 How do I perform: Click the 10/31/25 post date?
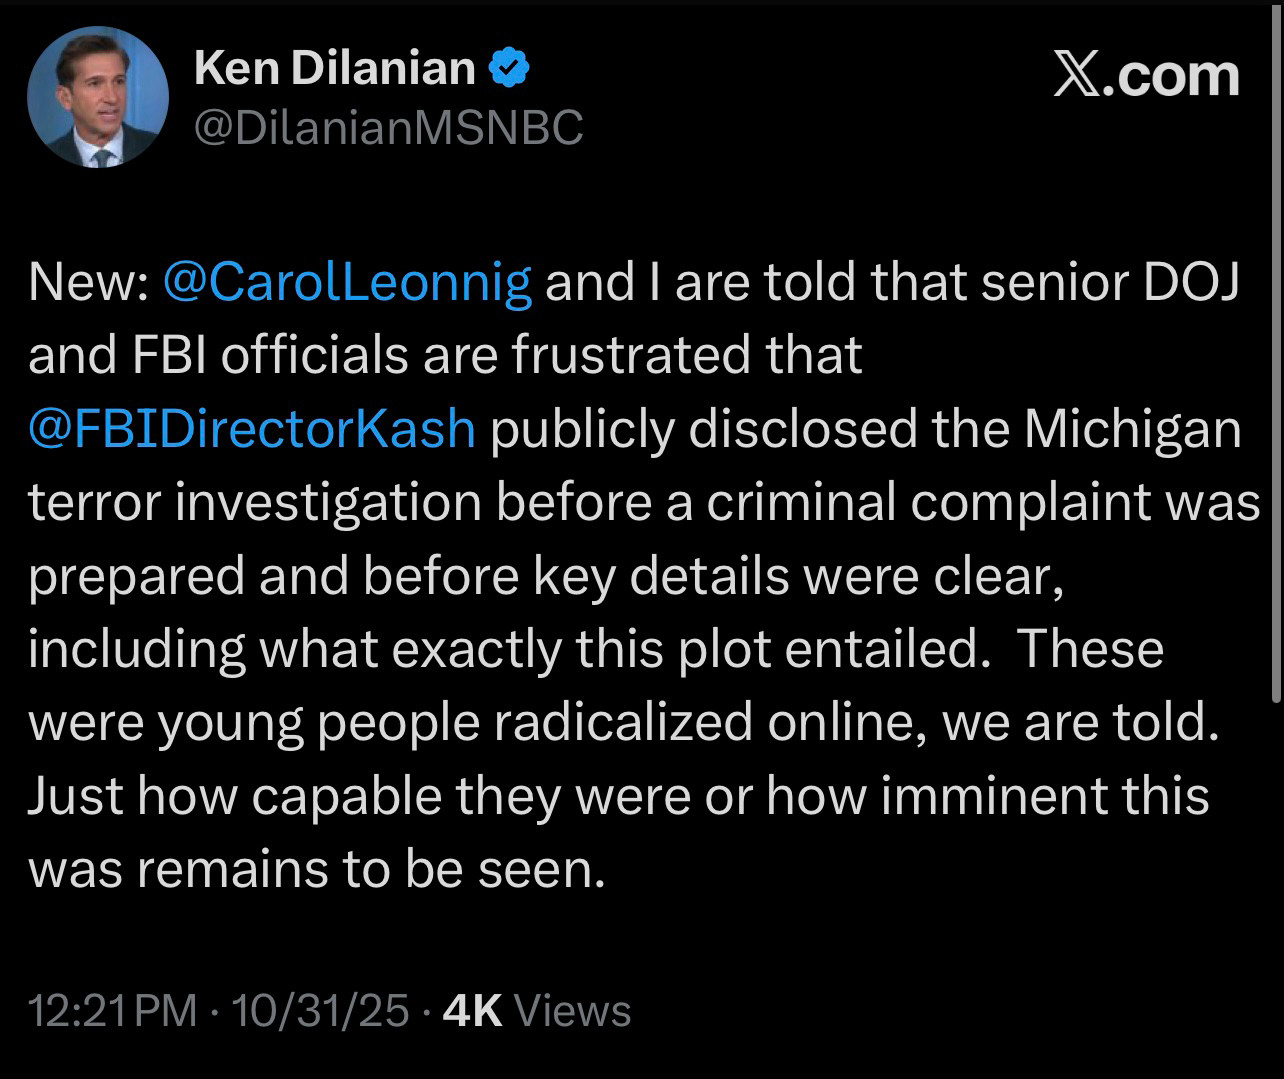[320, 1011]
